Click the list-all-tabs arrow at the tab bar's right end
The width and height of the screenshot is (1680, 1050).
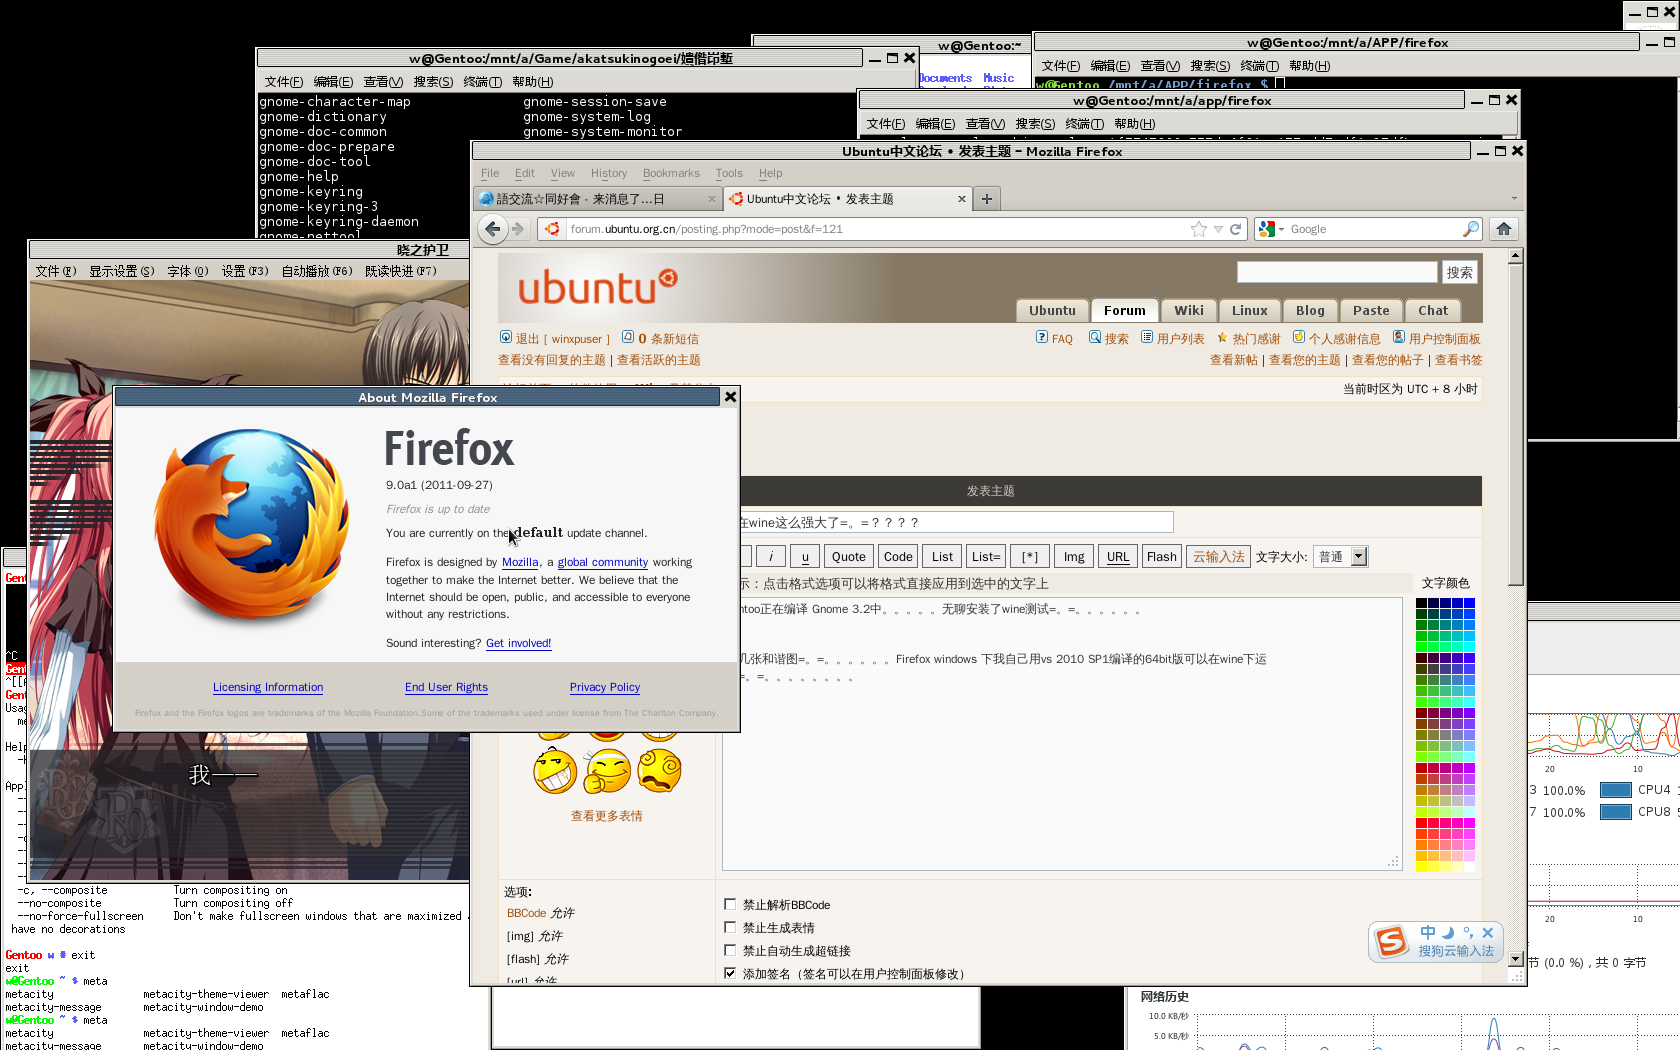pos(1514,198)
